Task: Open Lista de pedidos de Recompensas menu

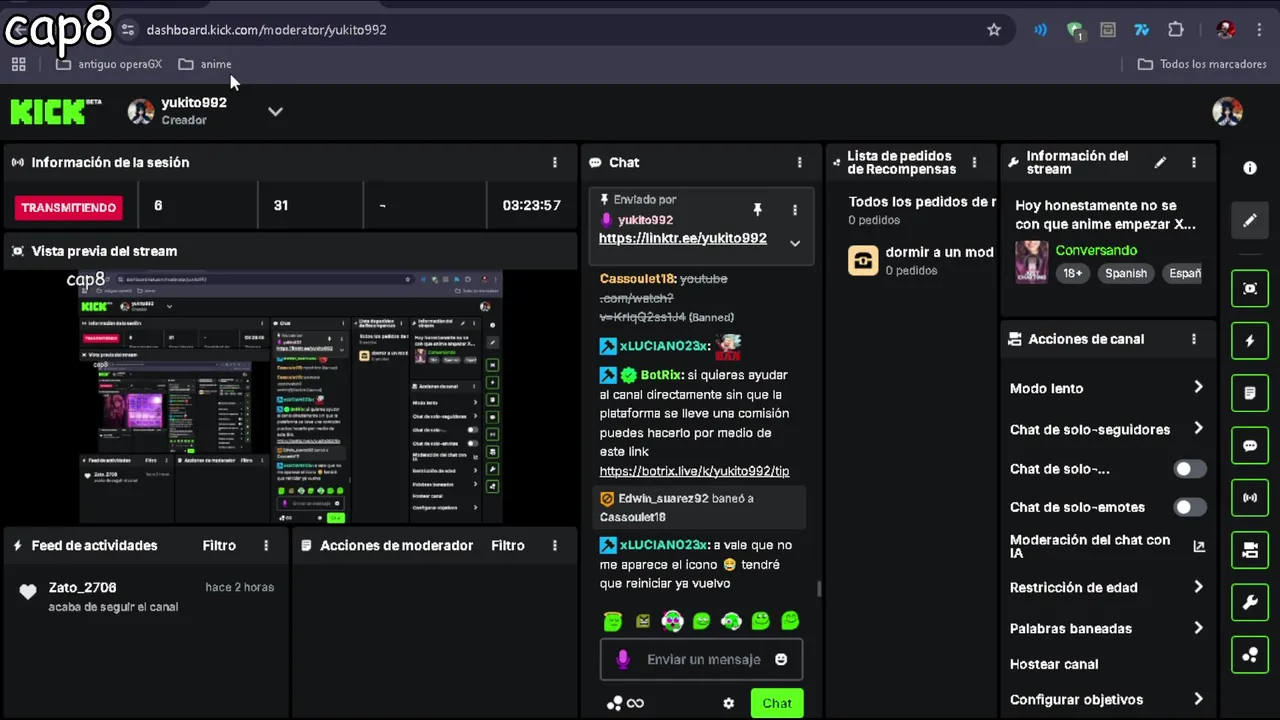Action: (x=974, y=162)
